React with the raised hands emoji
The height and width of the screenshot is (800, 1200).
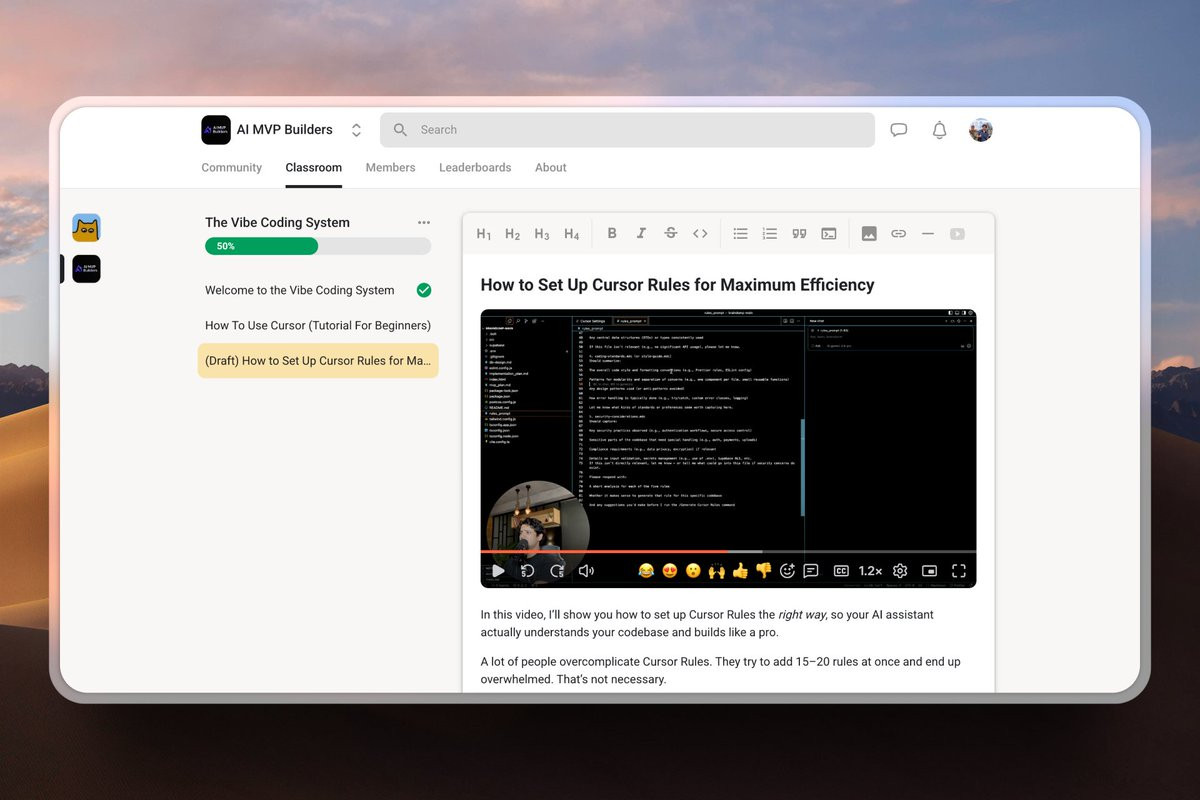point(717,571)
